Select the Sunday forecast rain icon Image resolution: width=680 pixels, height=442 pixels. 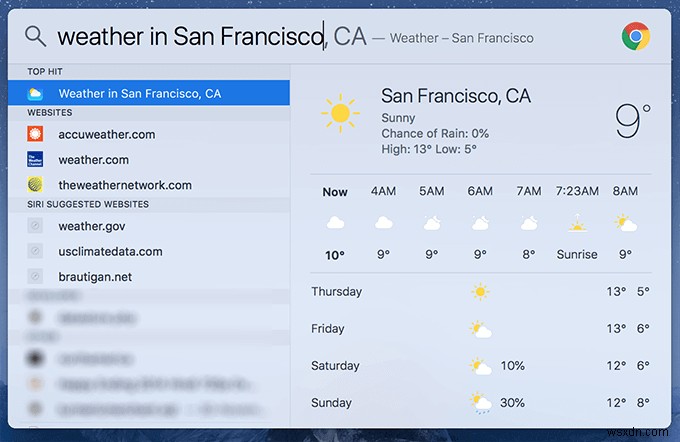pos(481,403)
